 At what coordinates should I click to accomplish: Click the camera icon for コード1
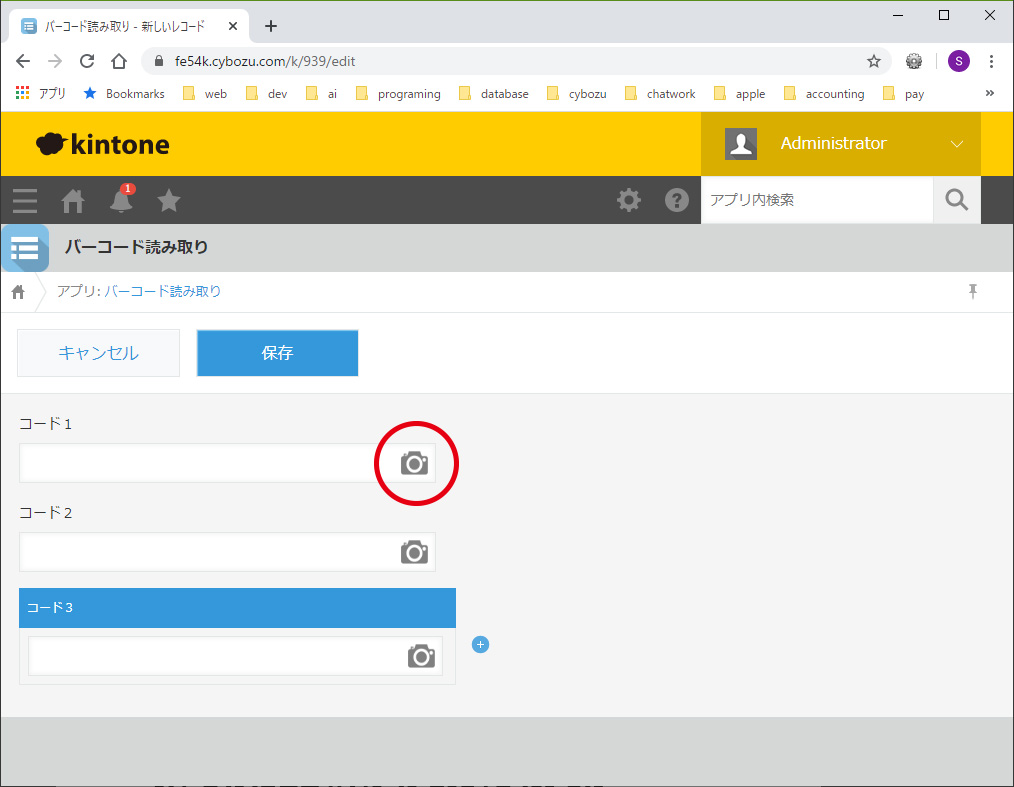point(414,463)
